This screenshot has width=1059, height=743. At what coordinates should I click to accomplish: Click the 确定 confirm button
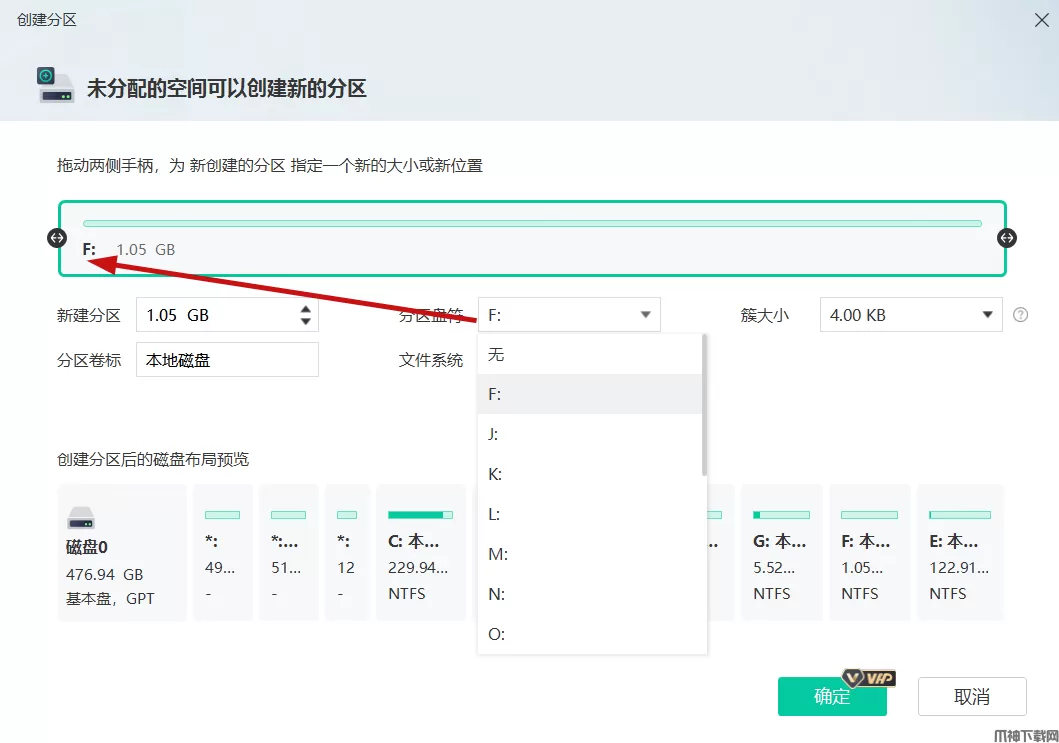[x=831, y=697]
